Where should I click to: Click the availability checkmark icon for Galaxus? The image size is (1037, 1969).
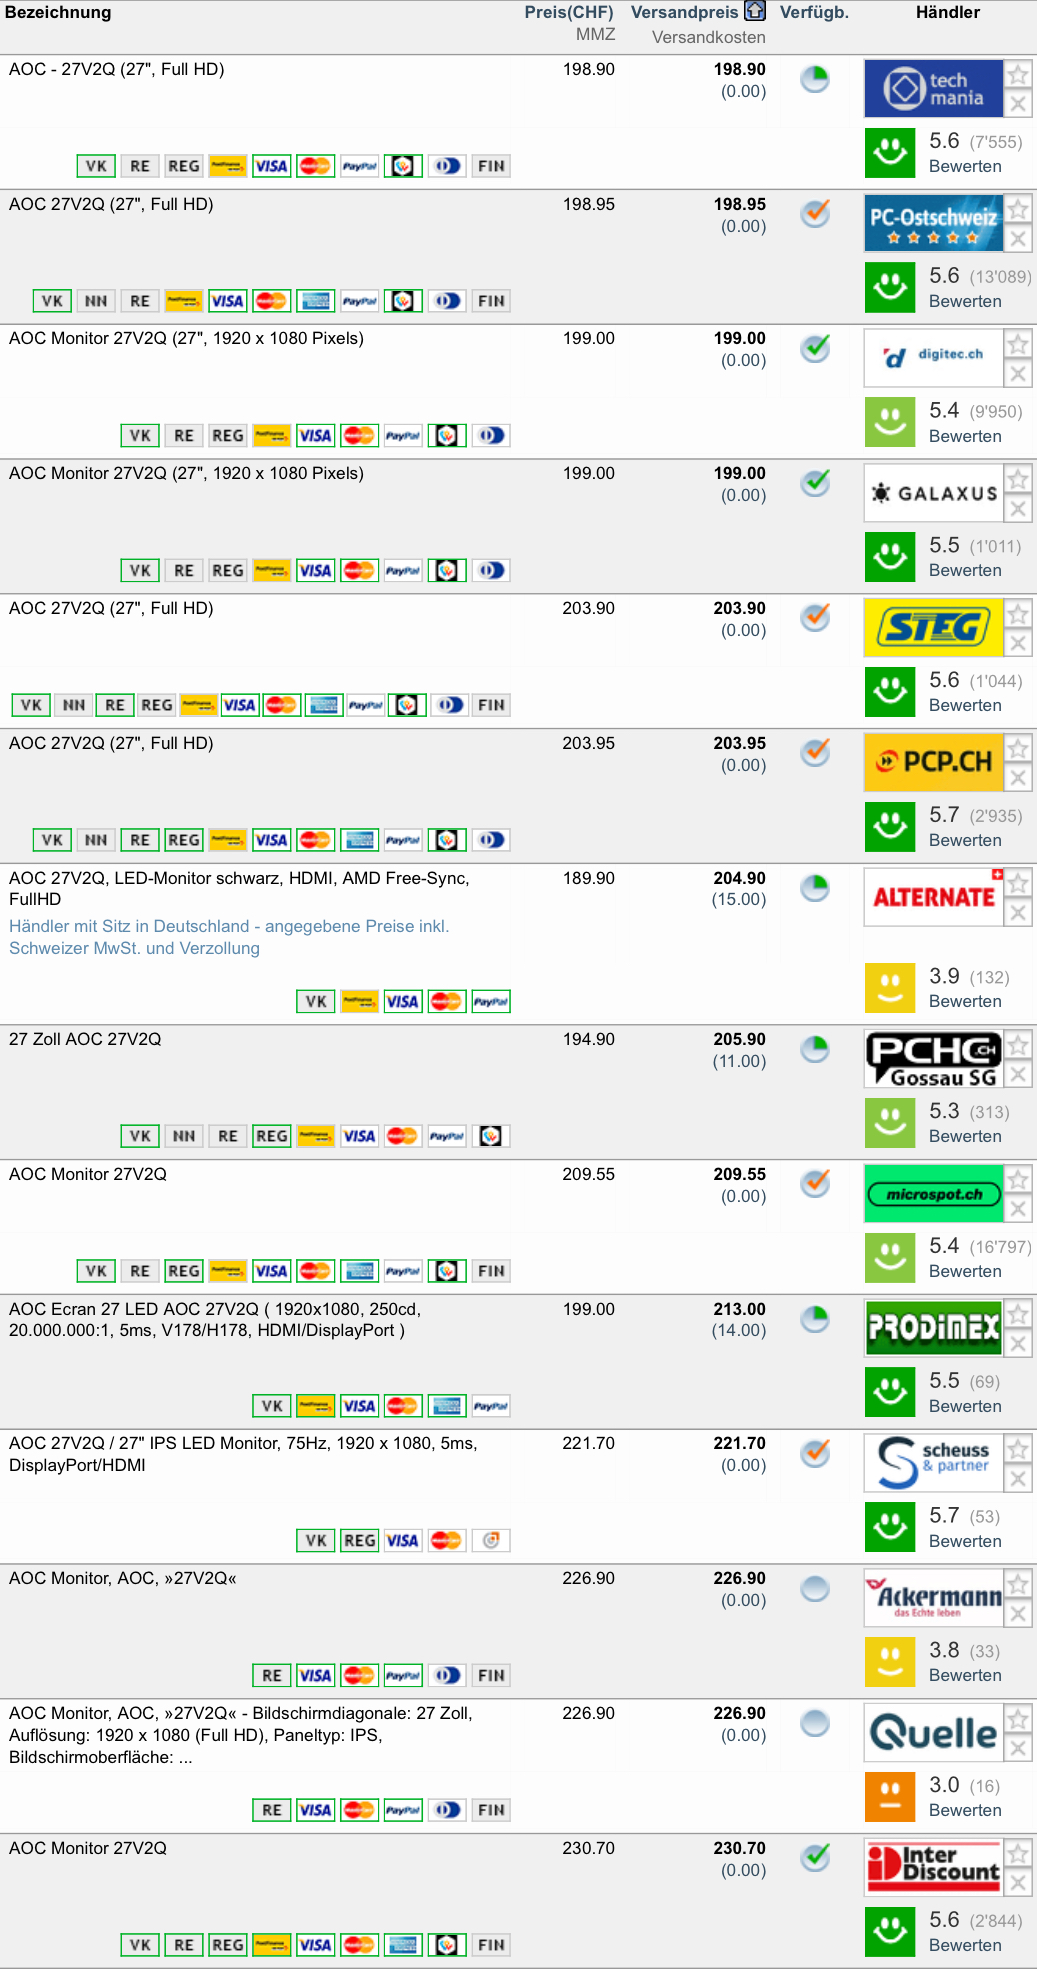(x=816, y=483)
